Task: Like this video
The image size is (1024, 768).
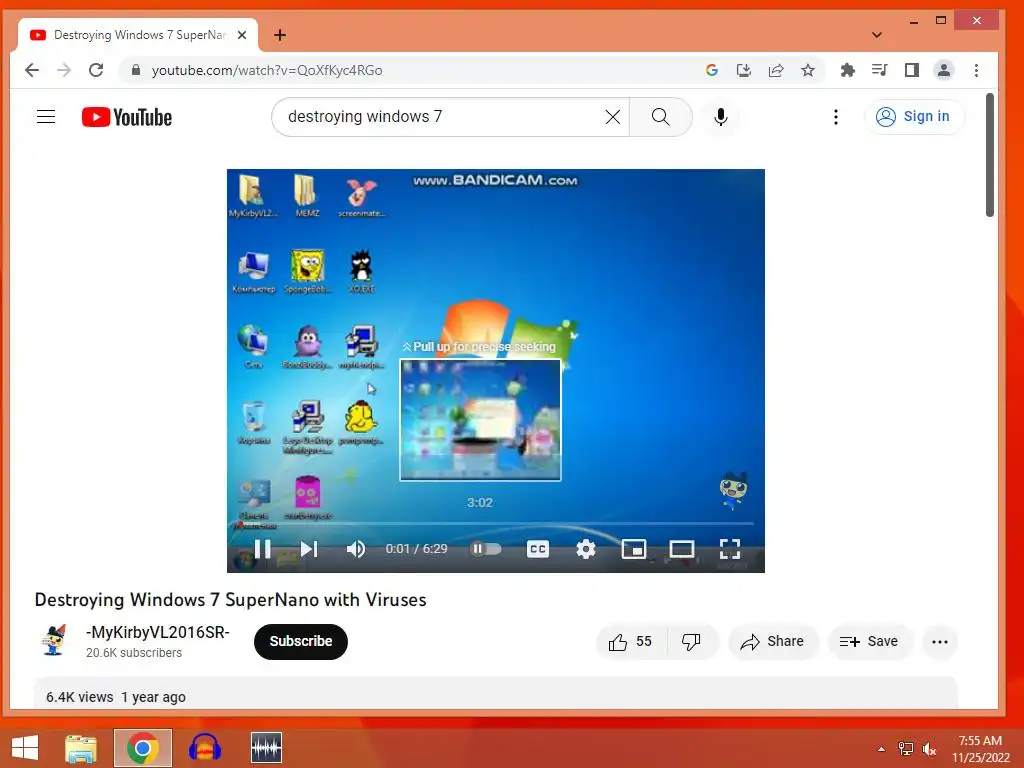Action: (630, 642)
